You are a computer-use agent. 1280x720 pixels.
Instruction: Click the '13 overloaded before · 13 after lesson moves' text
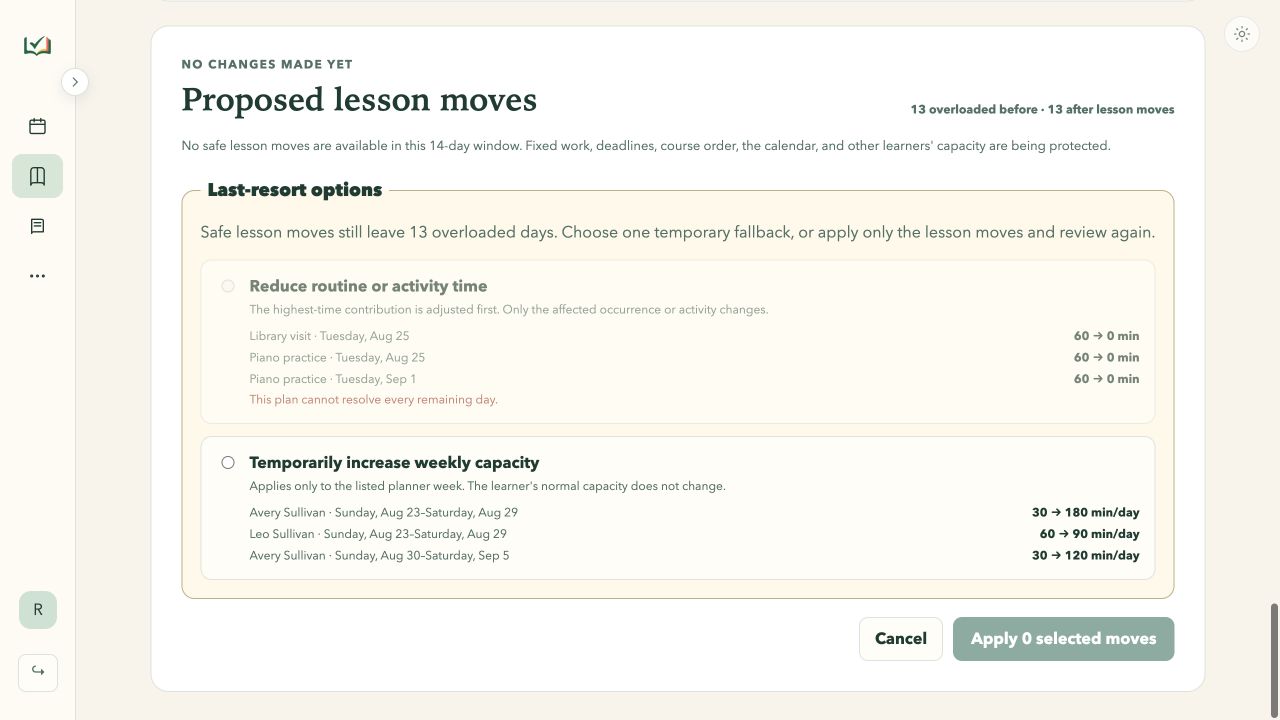1042,110
